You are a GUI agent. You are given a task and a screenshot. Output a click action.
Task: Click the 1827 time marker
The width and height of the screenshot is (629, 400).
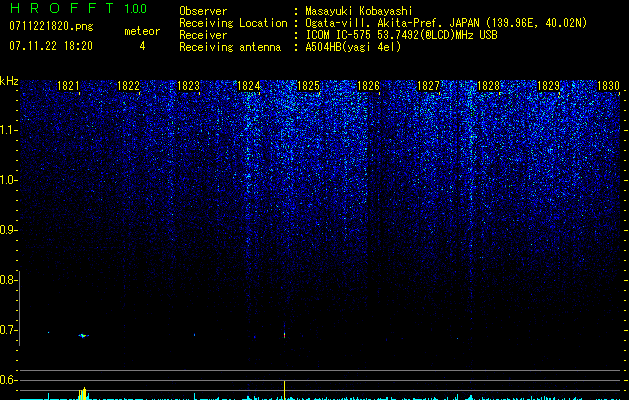(x=428, y=86)
